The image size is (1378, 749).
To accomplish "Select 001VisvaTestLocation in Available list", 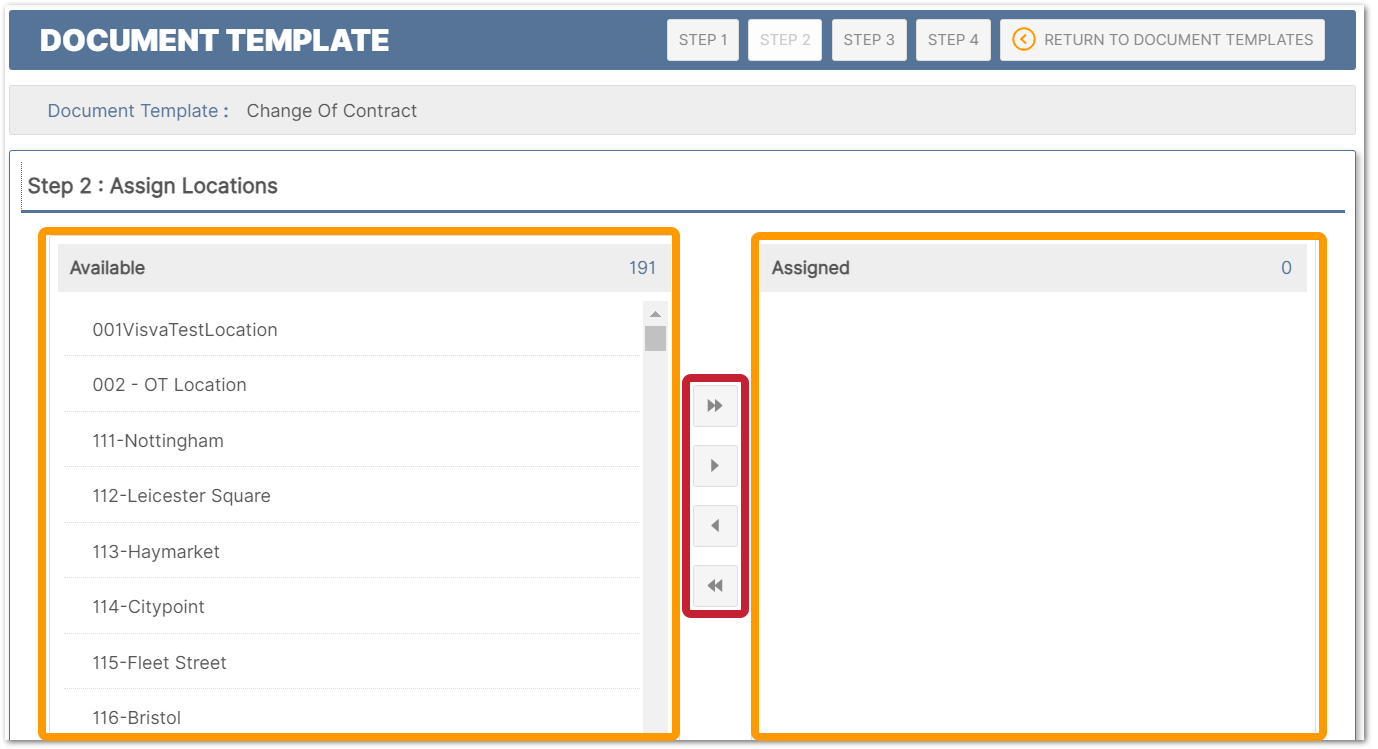I will click(x=352, y=329).
